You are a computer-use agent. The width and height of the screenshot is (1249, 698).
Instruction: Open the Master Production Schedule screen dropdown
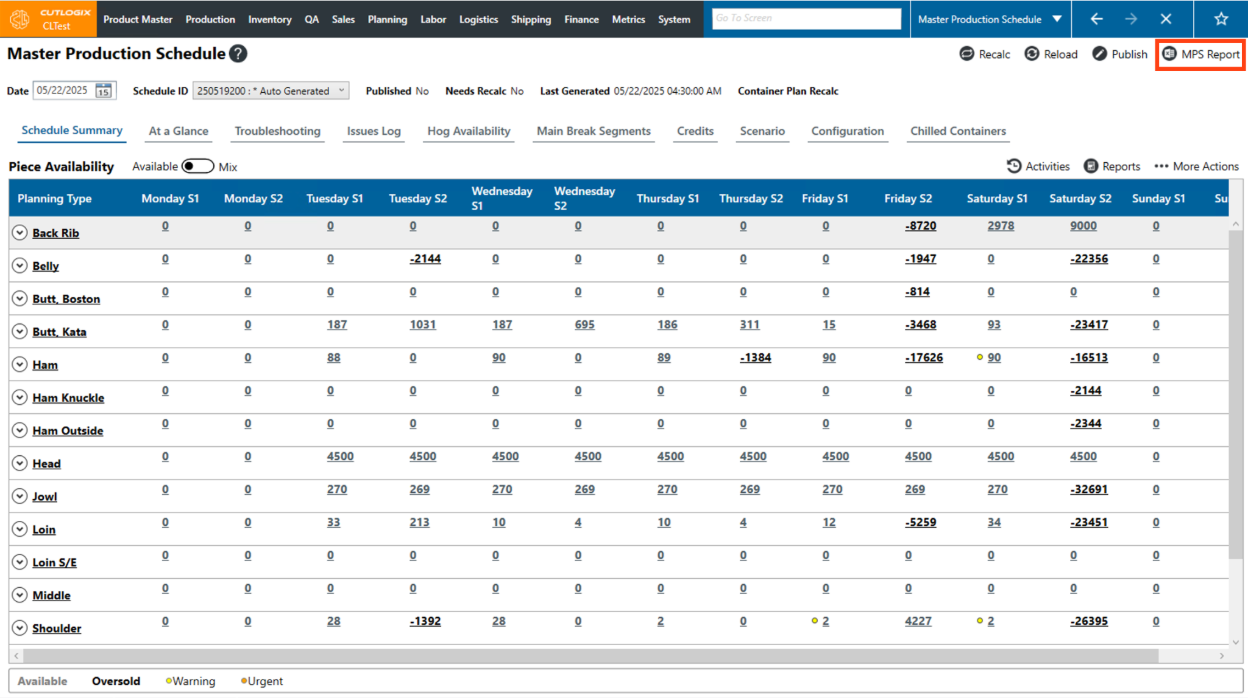click(x=1057, y=19)
